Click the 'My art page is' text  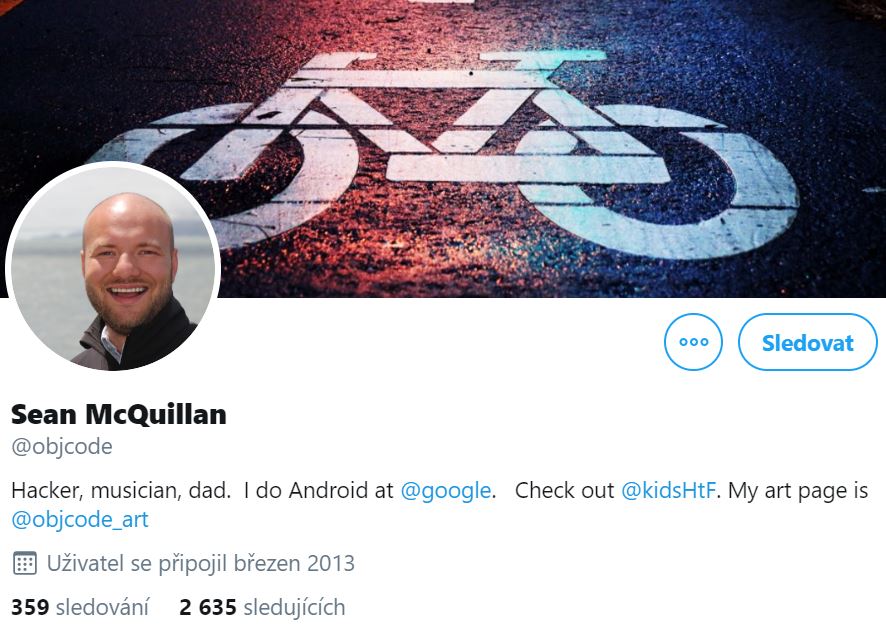point(798,490)
